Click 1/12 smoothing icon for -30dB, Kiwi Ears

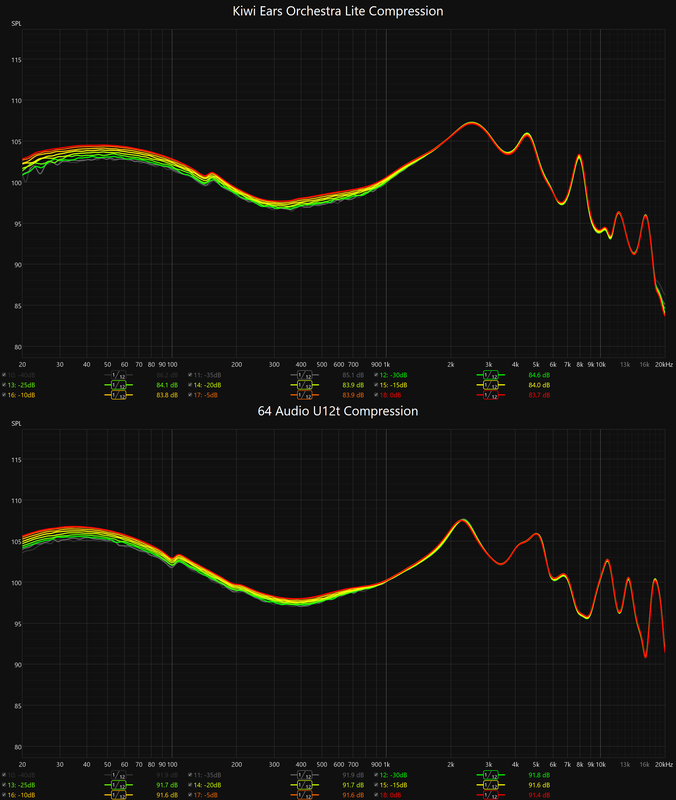pyautogui.click(x=491, y=375)
